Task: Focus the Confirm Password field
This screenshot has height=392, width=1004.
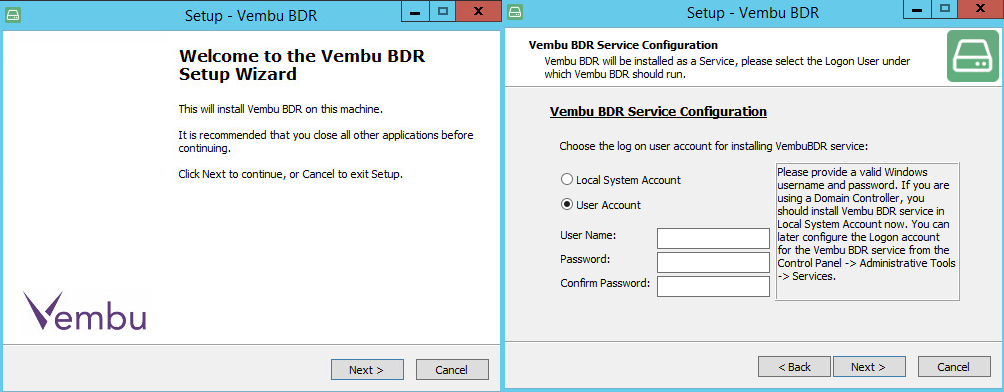Action: (713, 286)
